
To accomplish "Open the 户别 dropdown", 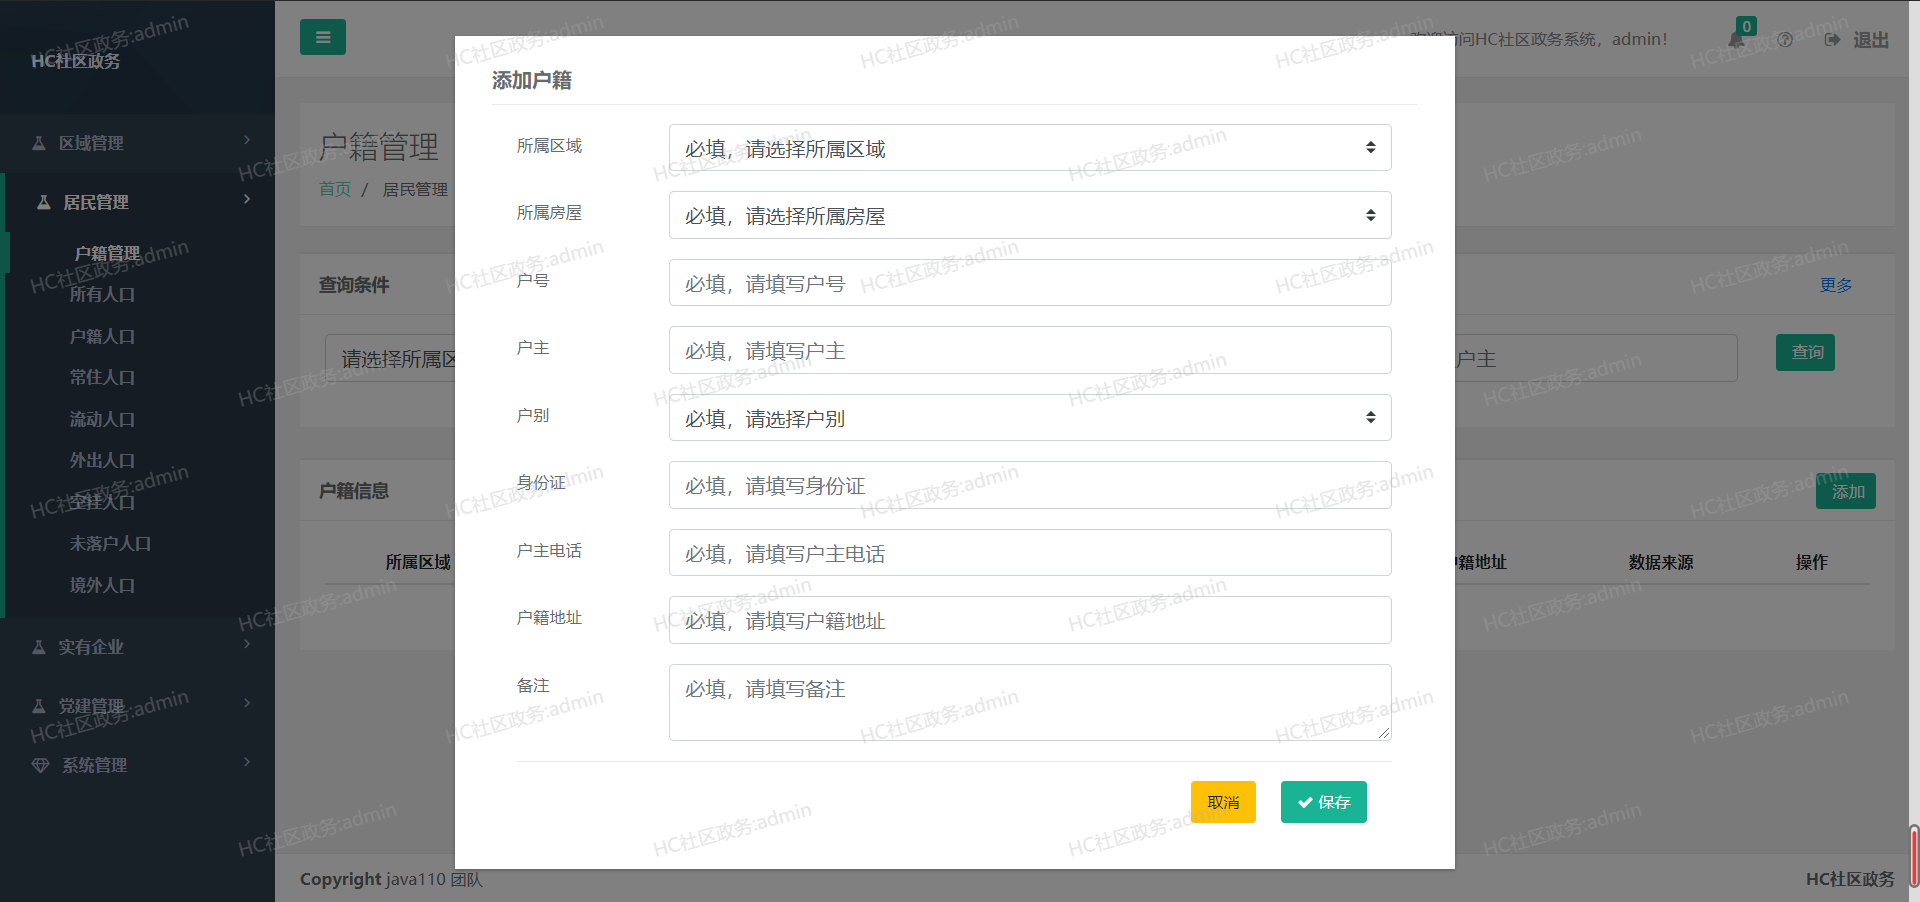I will point(1030,418).
